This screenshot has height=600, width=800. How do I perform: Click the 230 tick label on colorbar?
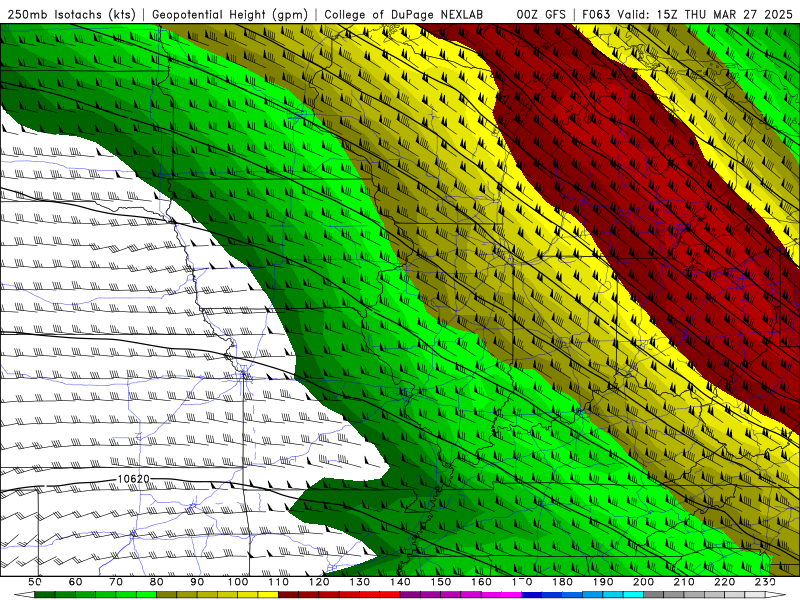point(765,582)
